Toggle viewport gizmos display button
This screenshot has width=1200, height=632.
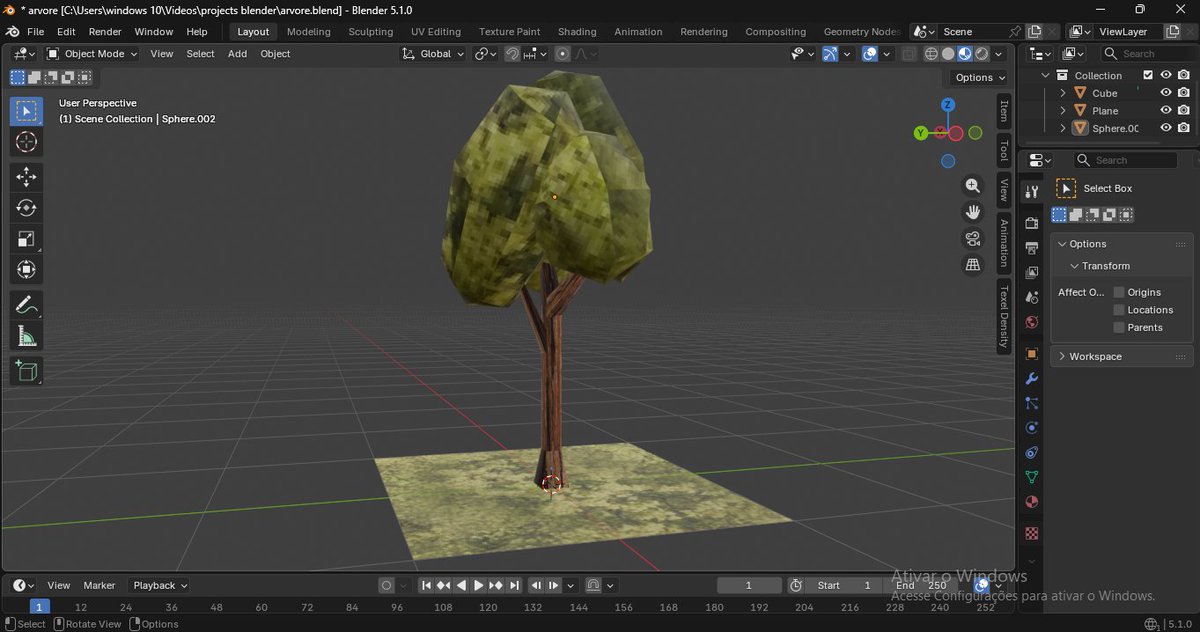pyautogui.click(x=830, y=54)
